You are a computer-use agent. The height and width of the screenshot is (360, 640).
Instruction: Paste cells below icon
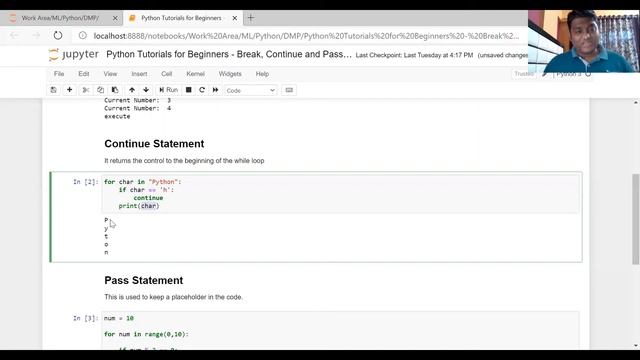(115, 90)
